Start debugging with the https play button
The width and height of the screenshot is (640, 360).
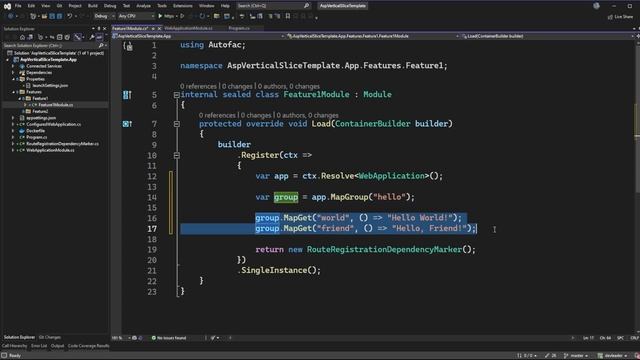166,16
